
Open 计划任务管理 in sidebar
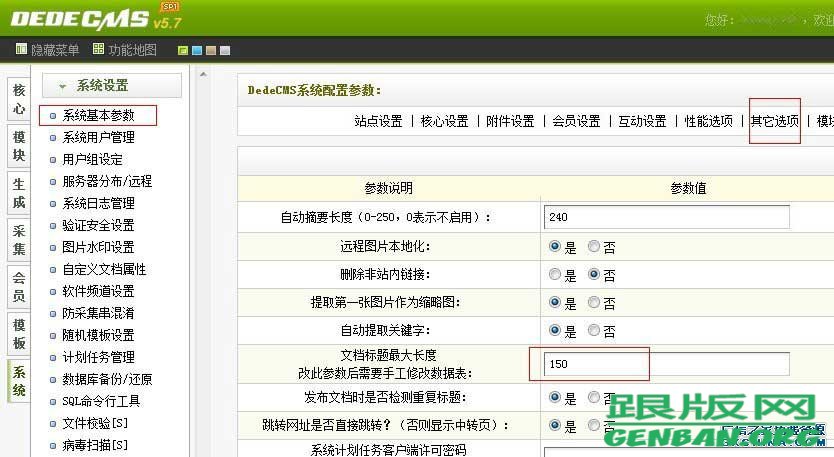pos(98,357)
